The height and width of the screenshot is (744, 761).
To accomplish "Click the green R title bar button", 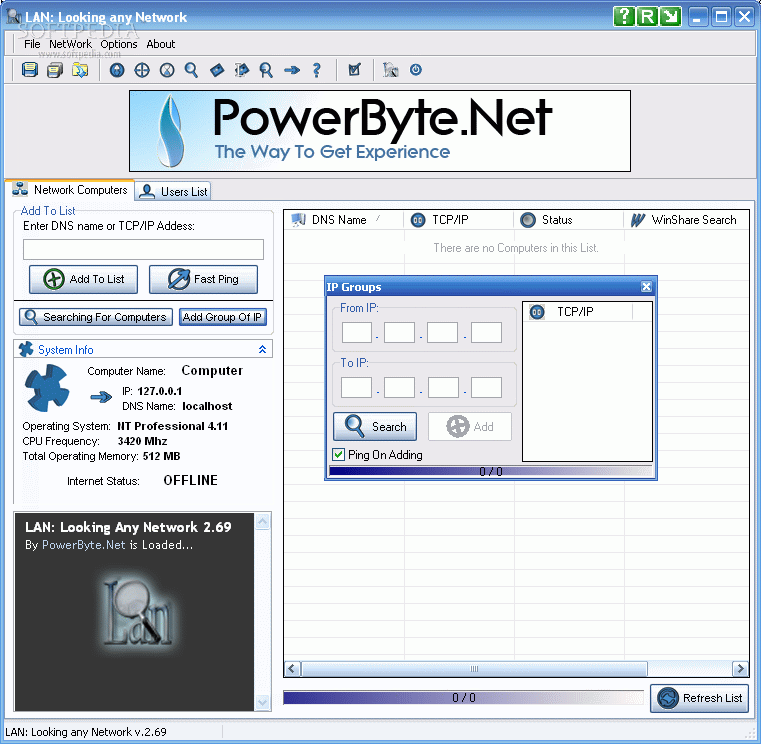I will click(647, 17).
